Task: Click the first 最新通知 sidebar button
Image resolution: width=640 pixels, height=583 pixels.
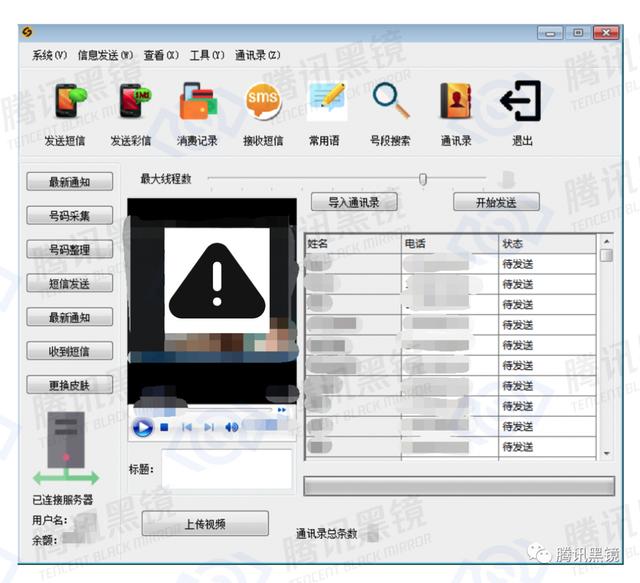Action: [70, 182]
